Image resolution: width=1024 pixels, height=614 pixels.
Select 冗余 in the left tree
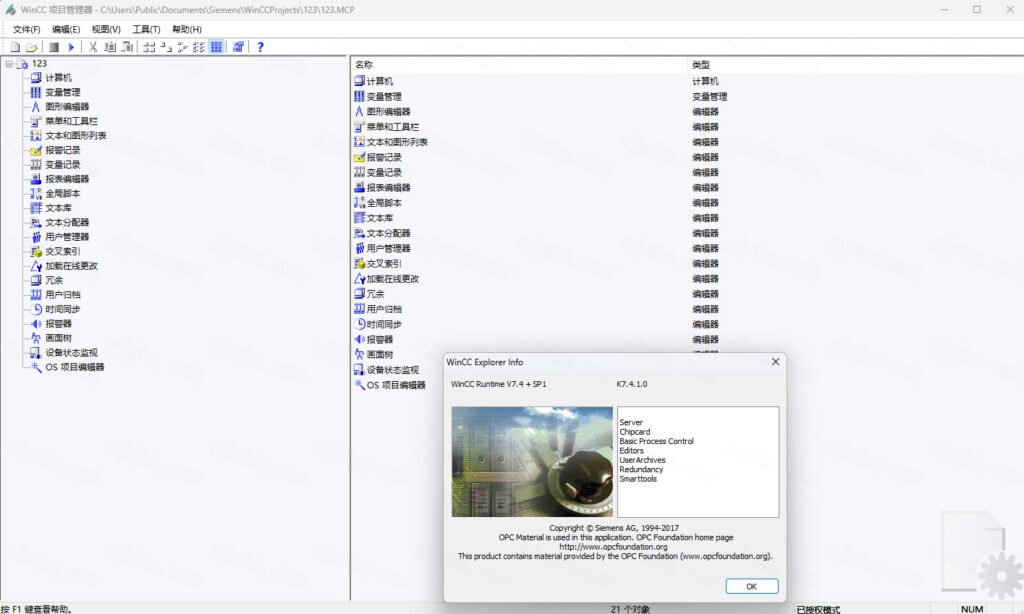54,280
